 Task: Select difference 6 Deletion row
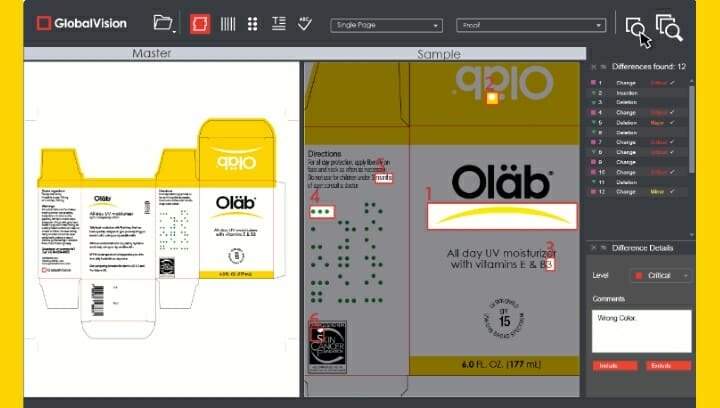click(638, 133)
